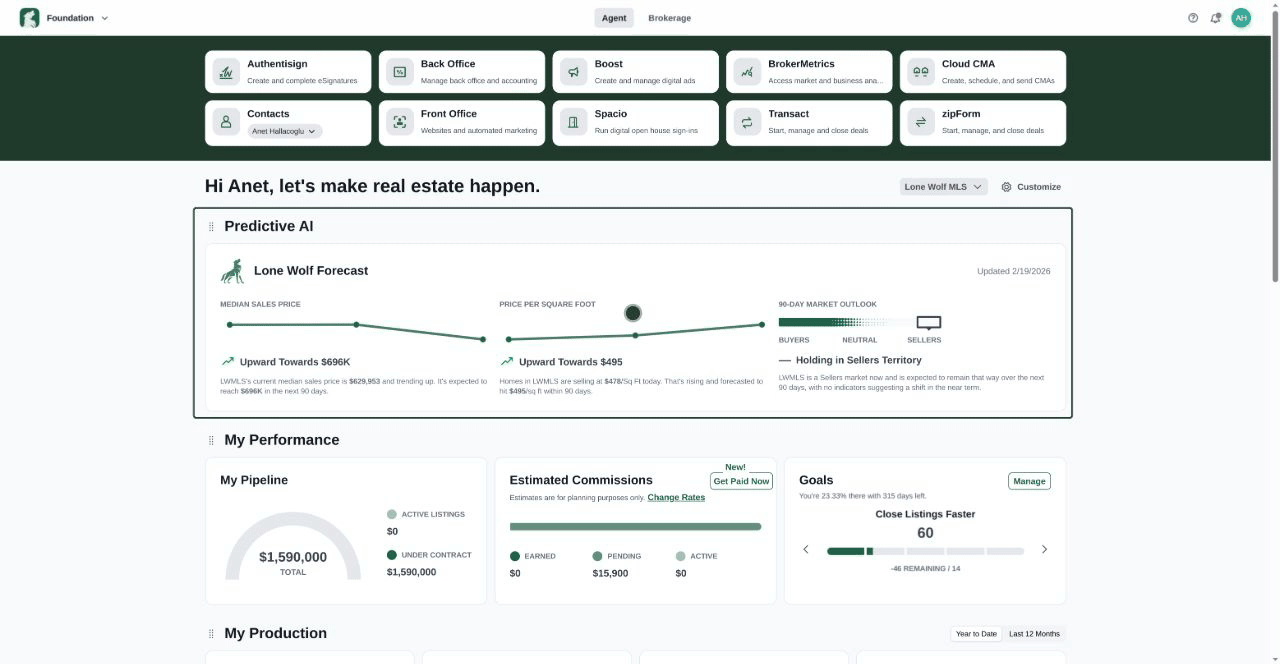
Task: Click the 'Upward Towards $495' text
Action: 571,362
